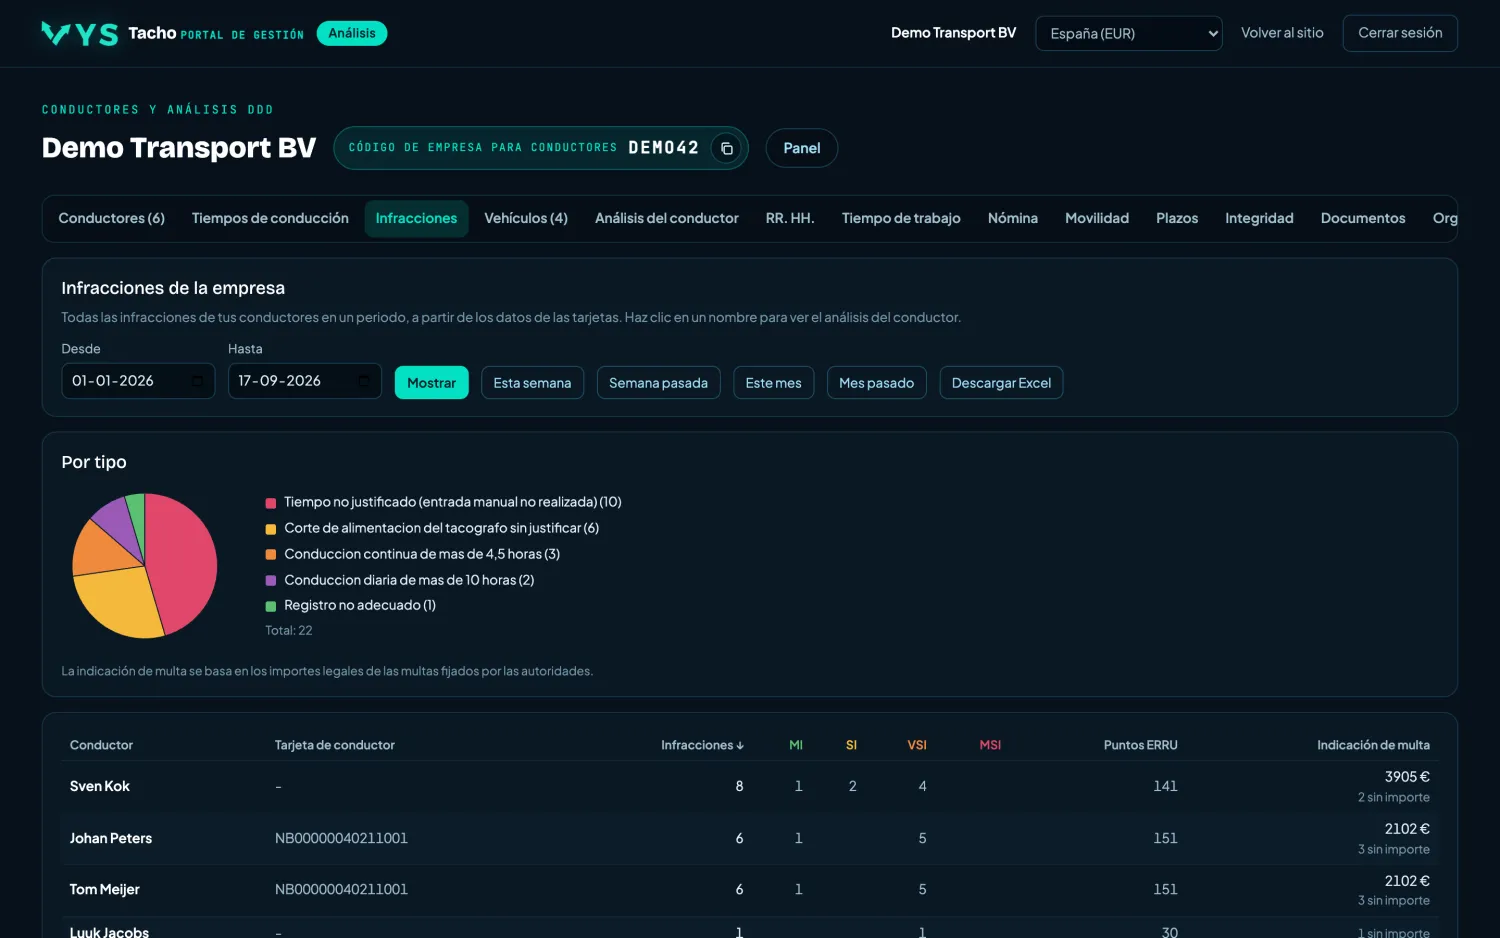Viewport: 1500px width, 938px height.
Task: Open calendar picker in Desde date field
Action: pos(198,381)
